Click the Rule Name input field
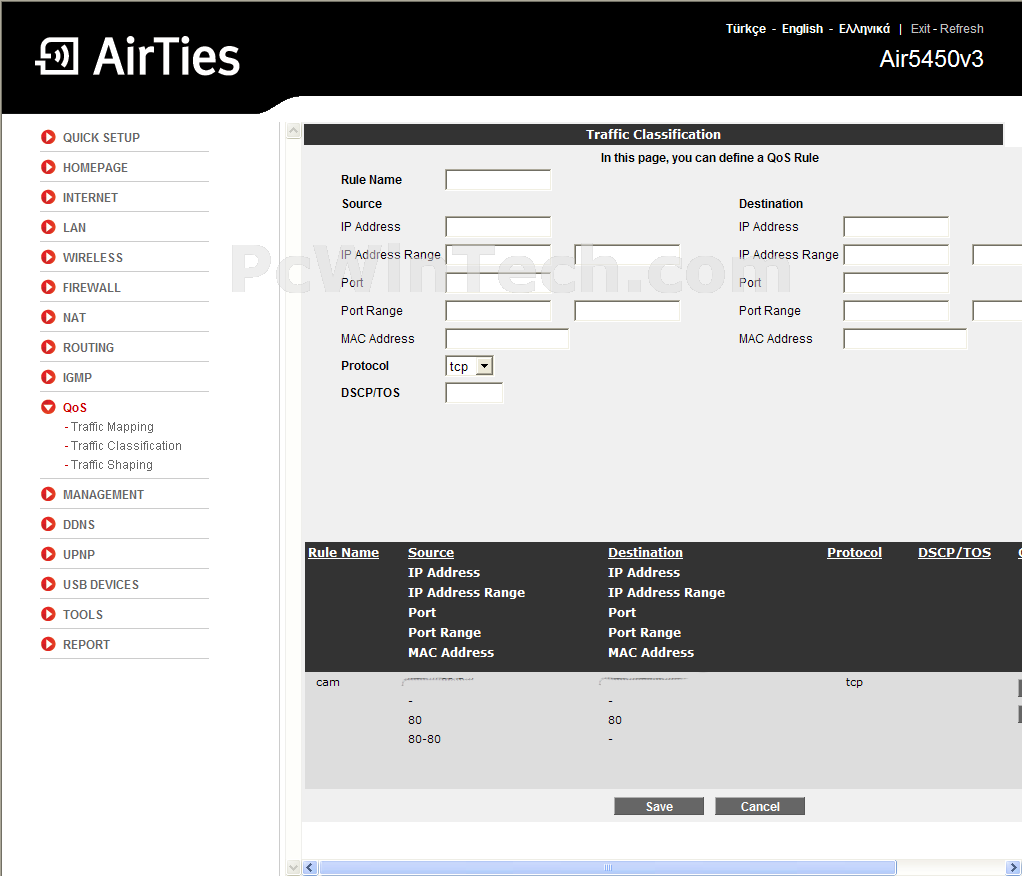1022x876 pixels. coord(498,180)
